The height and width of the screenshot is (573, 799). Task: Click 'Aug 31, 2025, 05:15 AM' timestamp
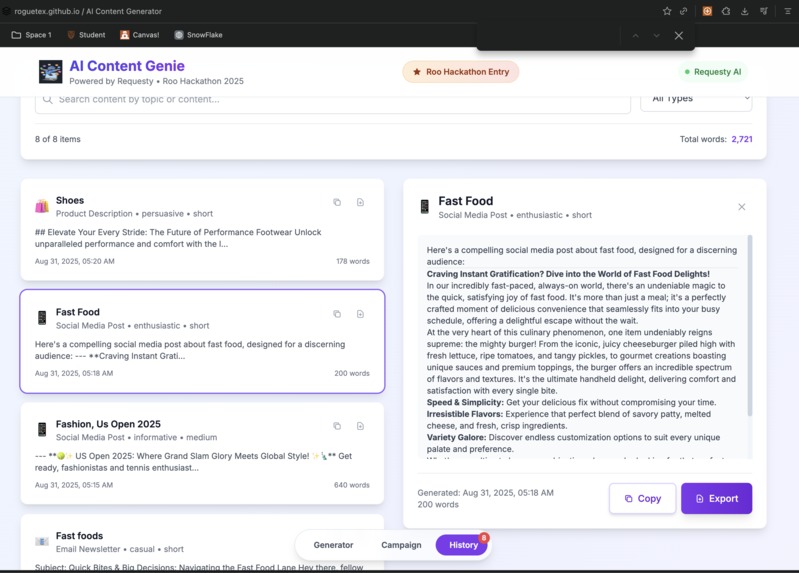click(x=74, y=485)
